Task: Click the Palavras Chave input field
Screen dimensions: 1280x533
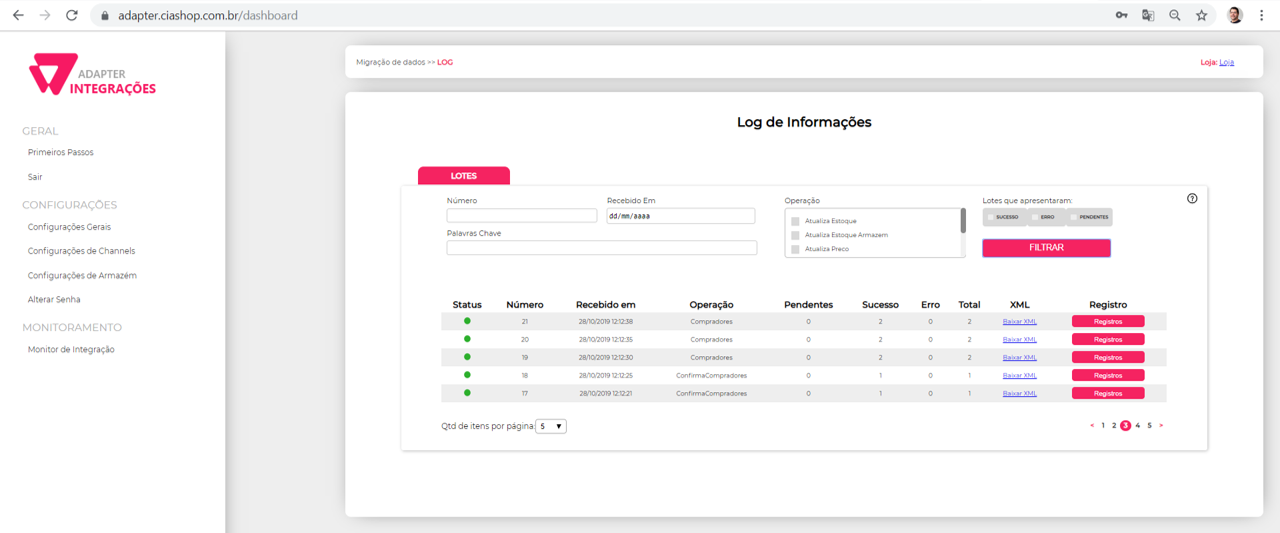Action: click(601, 248)
